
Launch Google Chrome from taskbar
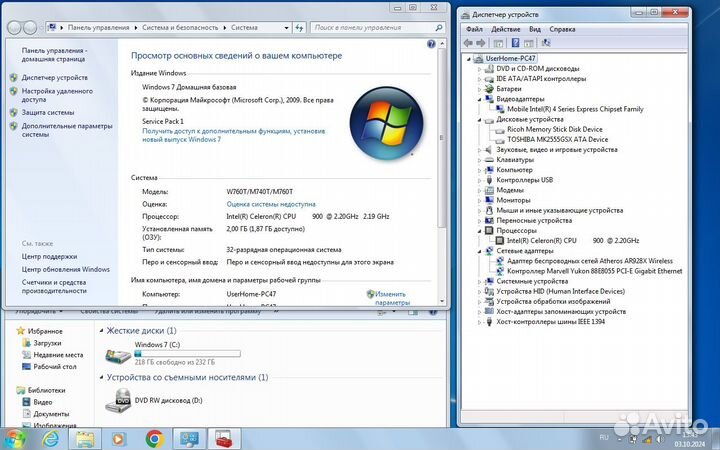(x=155, y=439)
